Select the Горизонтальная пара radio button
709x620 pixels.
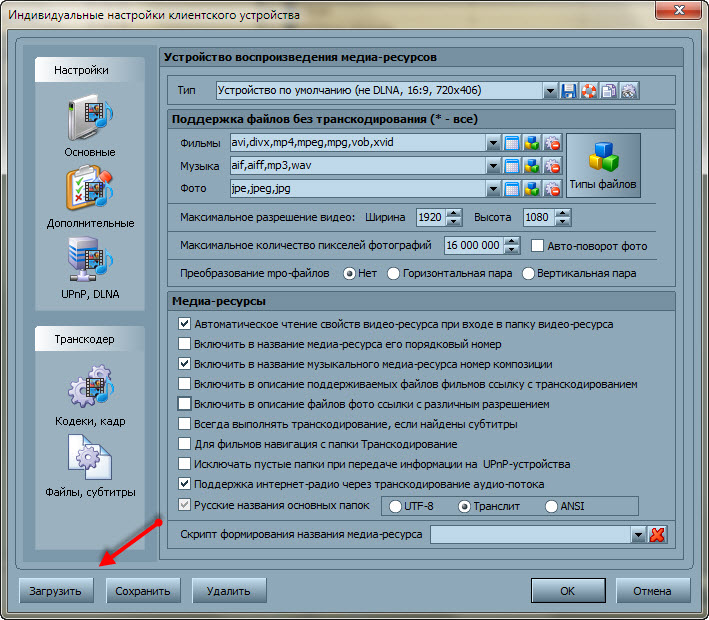click(x=393, y=273)
